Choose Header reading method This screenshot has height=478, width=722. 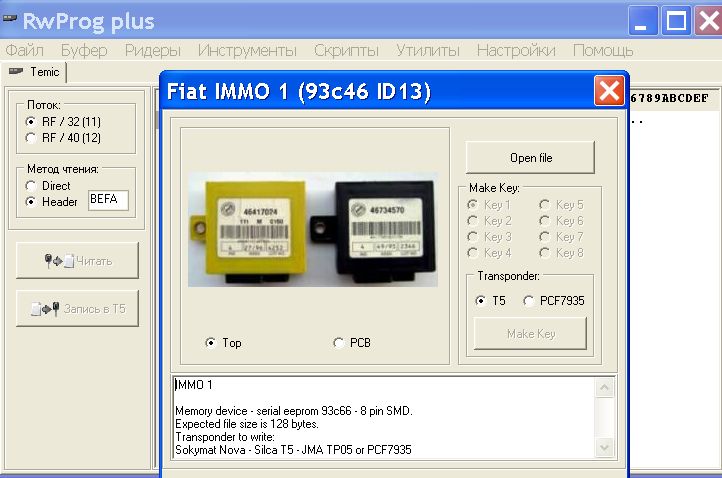click(52, 202)
